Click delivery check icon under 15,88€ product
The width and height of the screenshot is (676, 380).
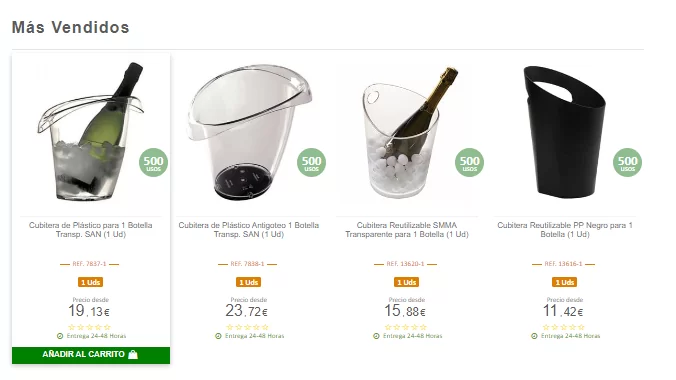click(376, 336)
